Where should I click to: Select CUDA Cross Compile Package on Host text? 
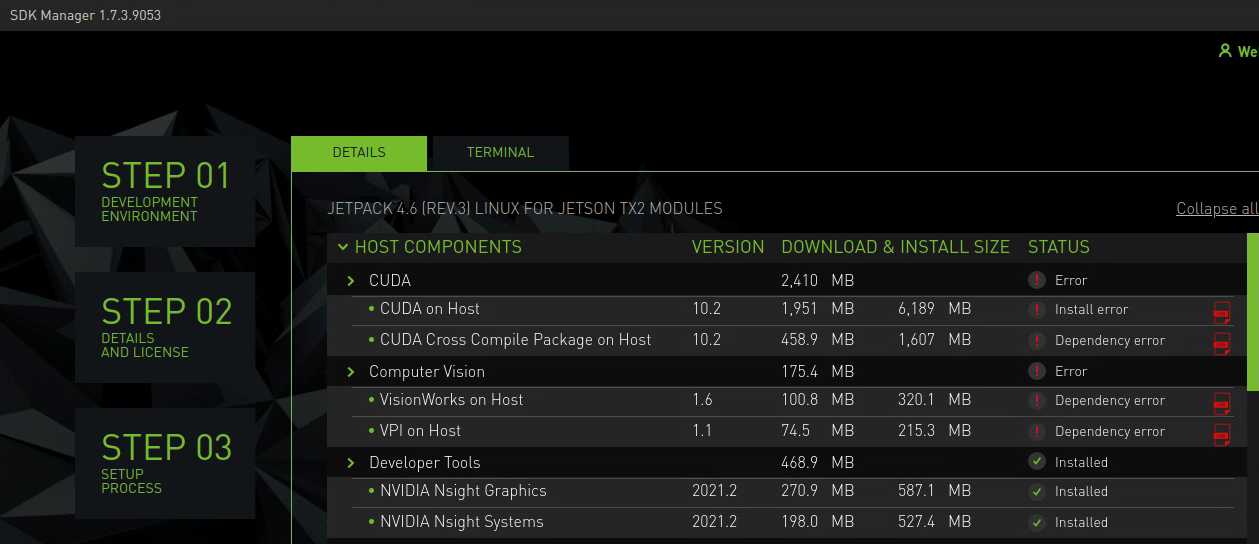[515, 340]
